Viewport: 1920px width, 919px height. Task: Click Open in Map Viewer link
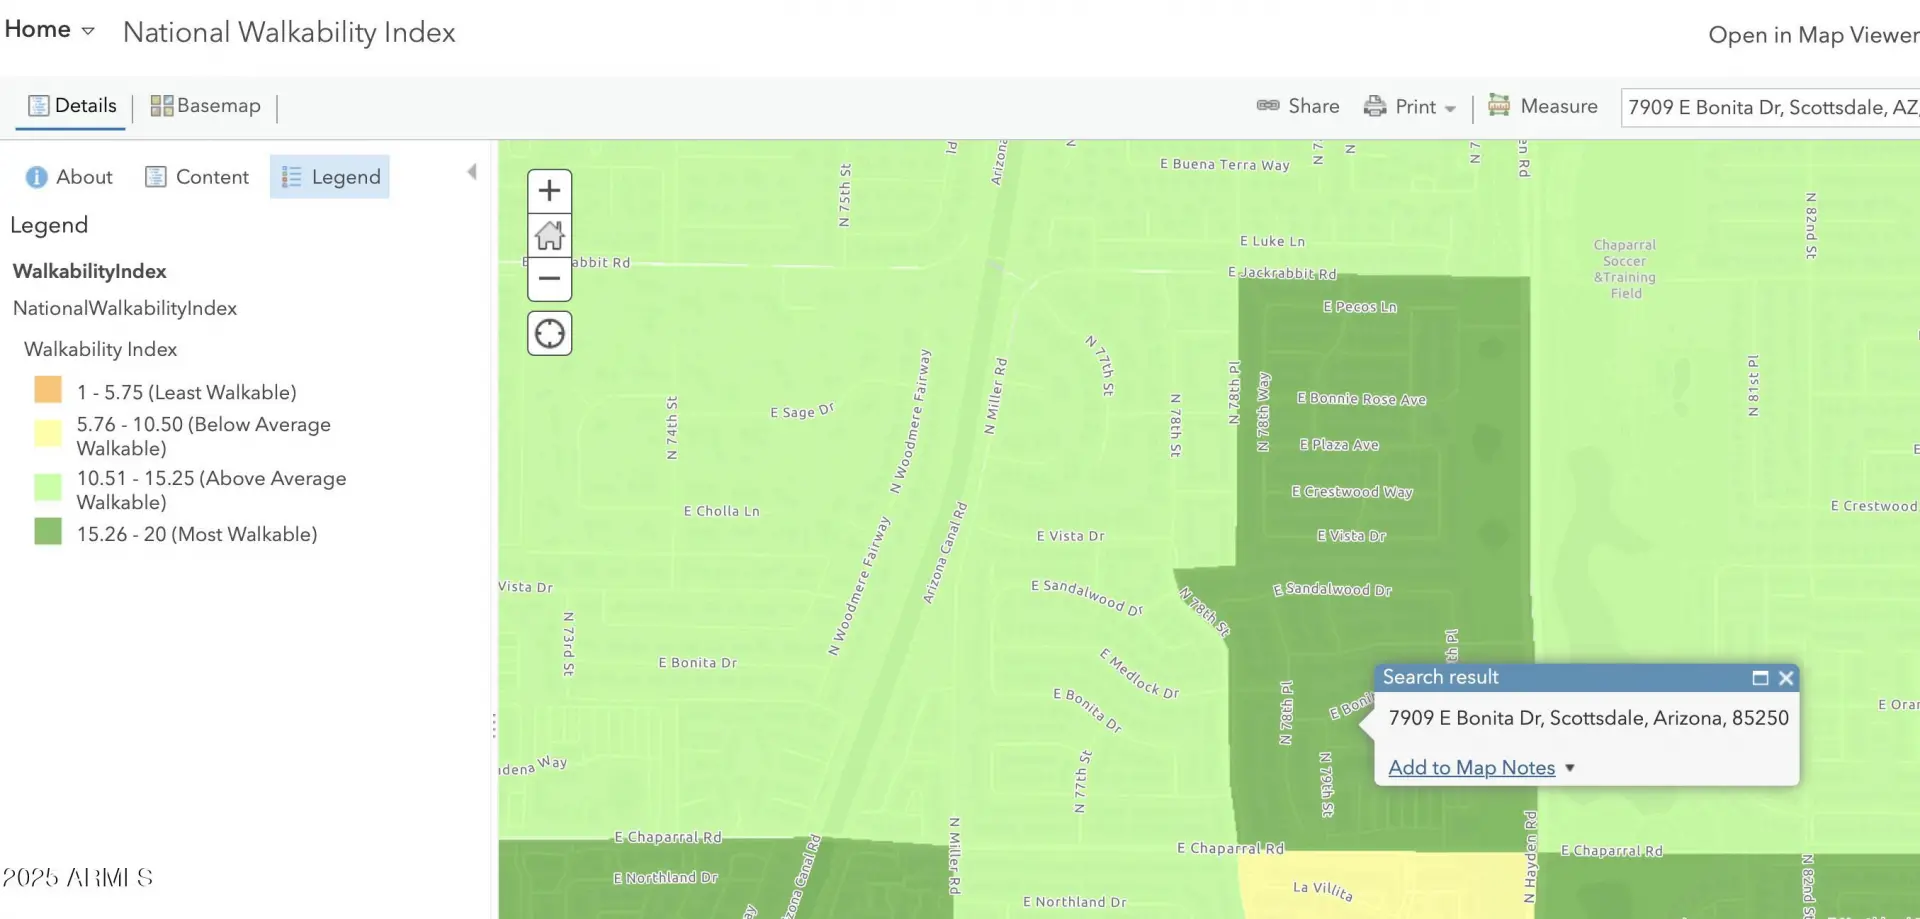click(1812, 35)
